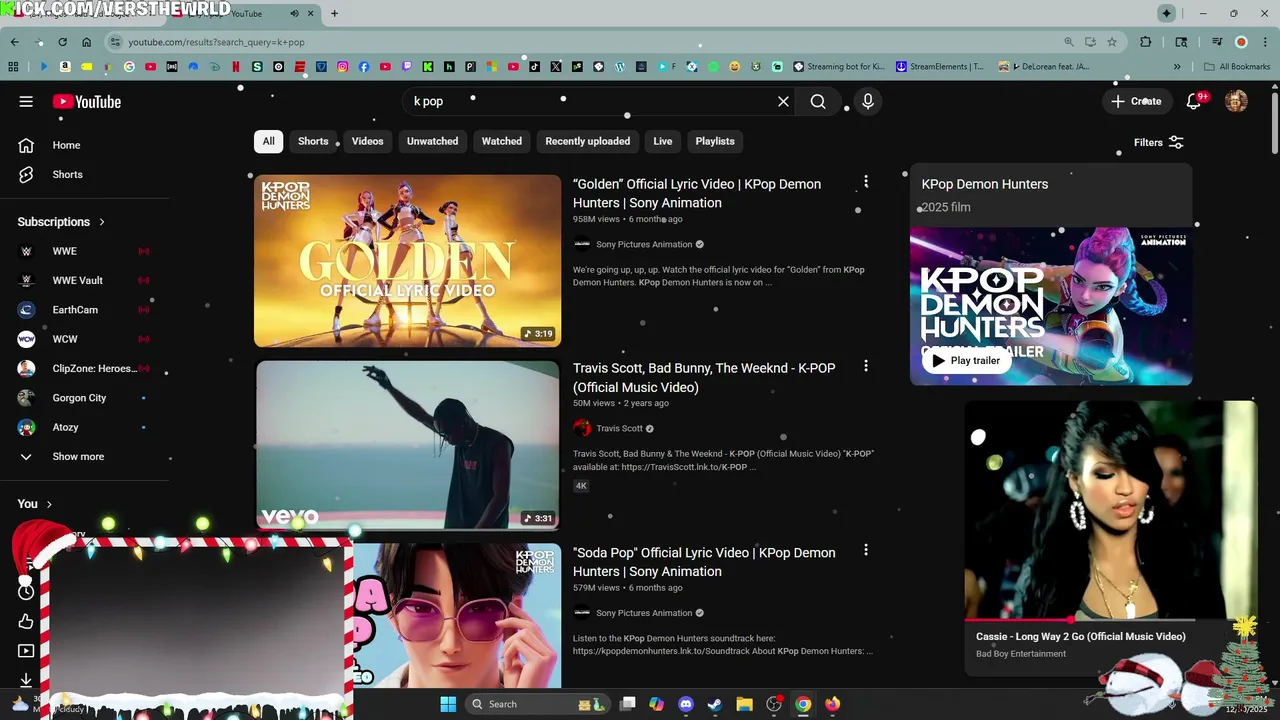Select the Live filter chip
This screenshot has width=1280, height=720.
663,141
